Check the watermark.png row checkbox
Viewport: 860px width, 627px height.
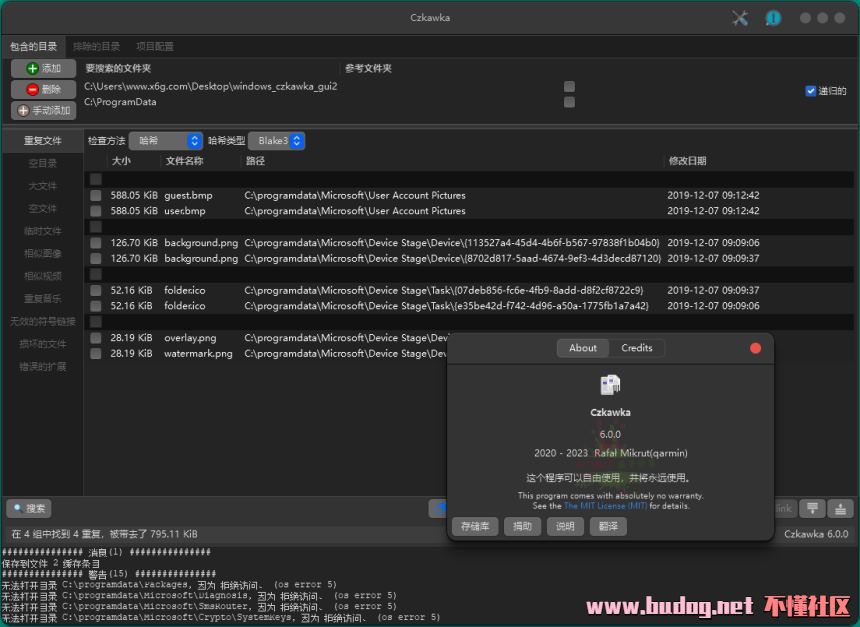96,354
